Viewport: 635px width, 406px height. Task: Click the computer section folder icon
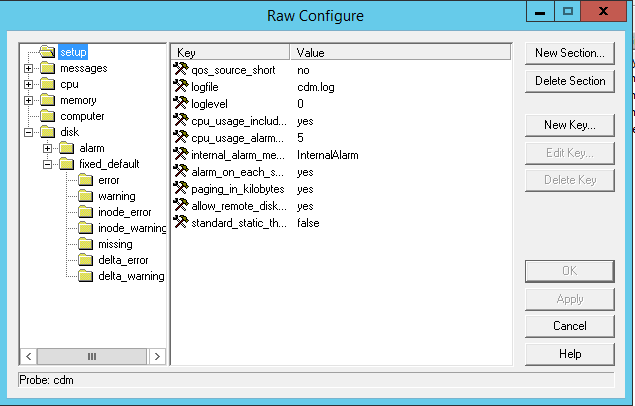48,116
